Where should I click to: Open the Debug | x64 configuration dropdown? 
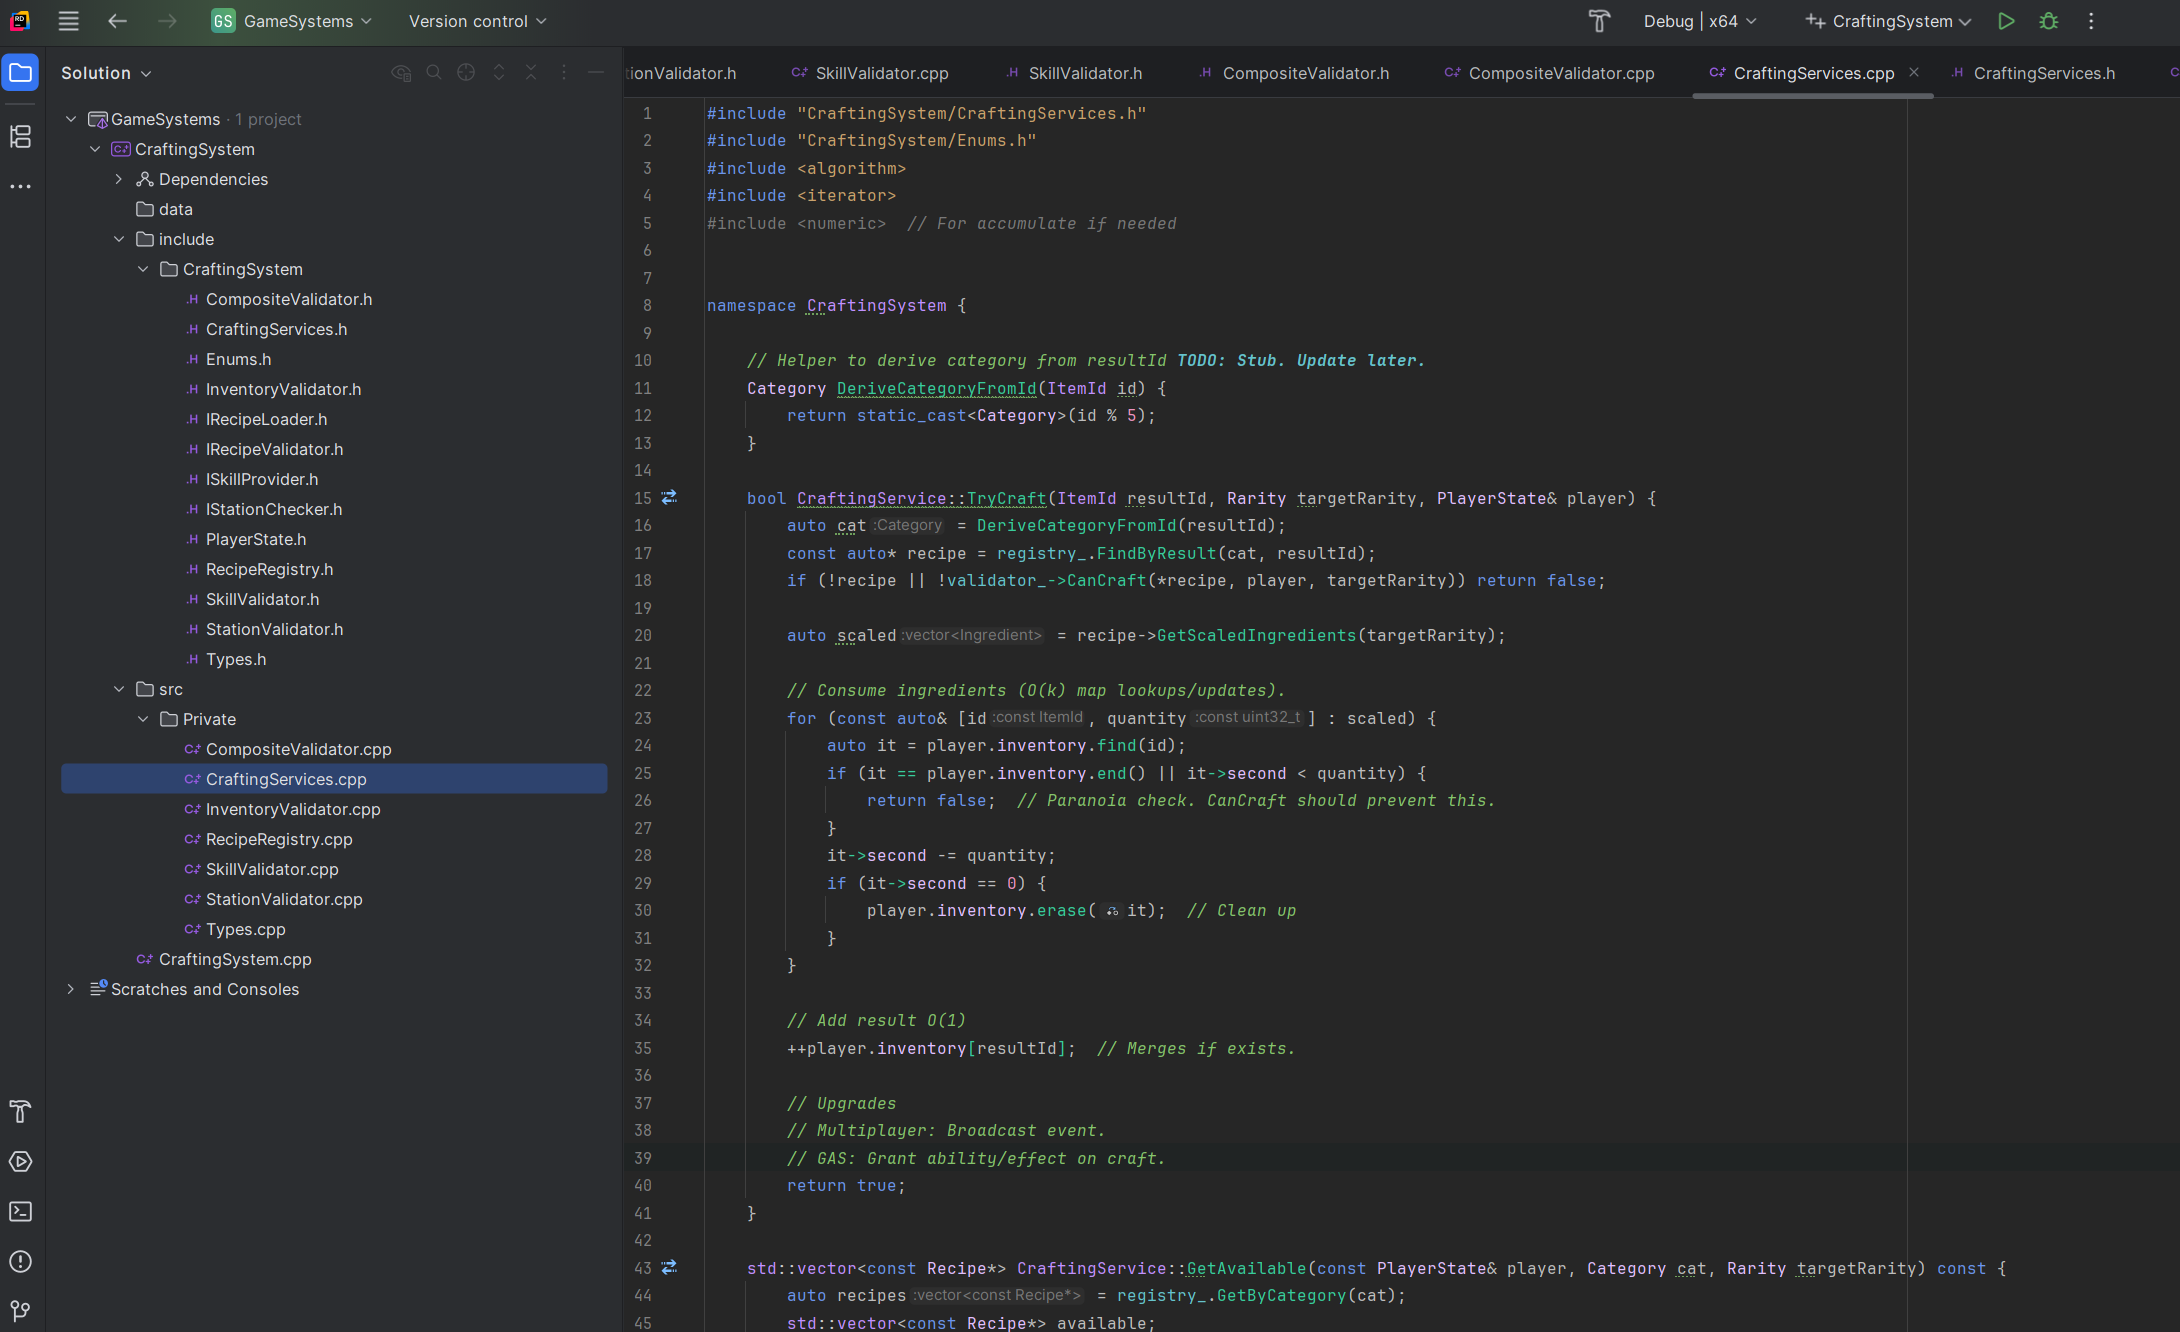pos(1700,21)
